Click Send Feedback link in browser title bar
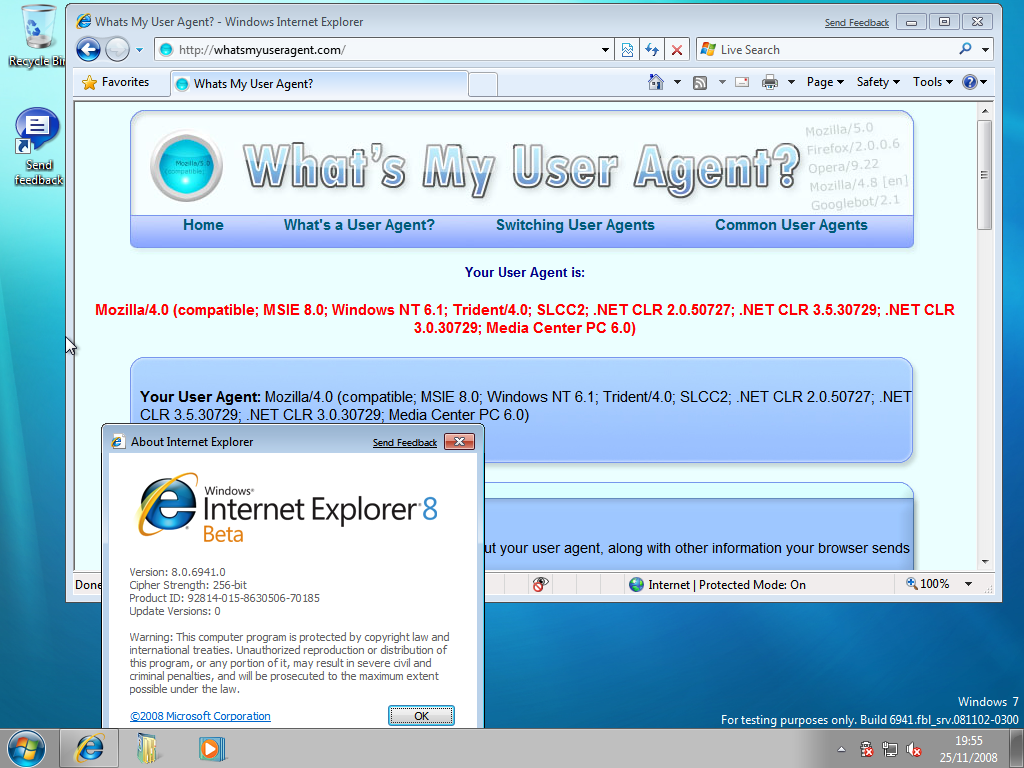Viewport: 1024px width, 768px height. point(856,22)
